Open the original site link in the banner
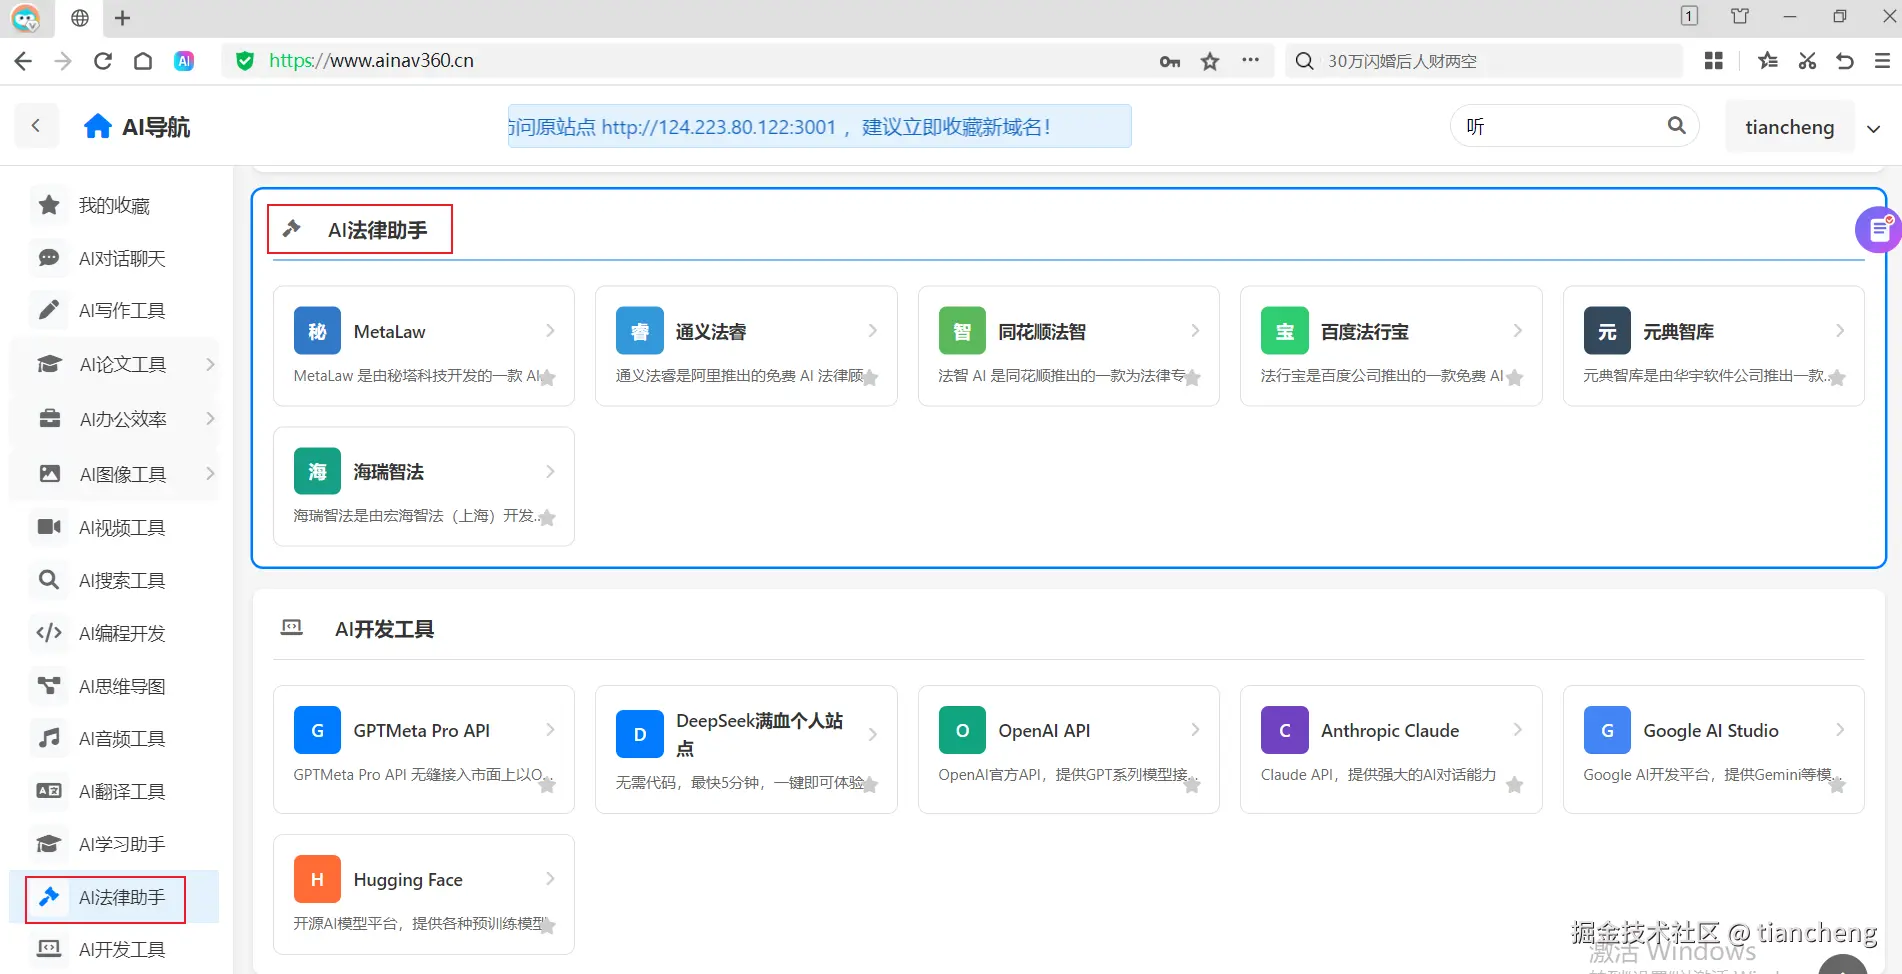Image resolution: width=1902 pixels, height=974 pixels. [x=718, y=126]
